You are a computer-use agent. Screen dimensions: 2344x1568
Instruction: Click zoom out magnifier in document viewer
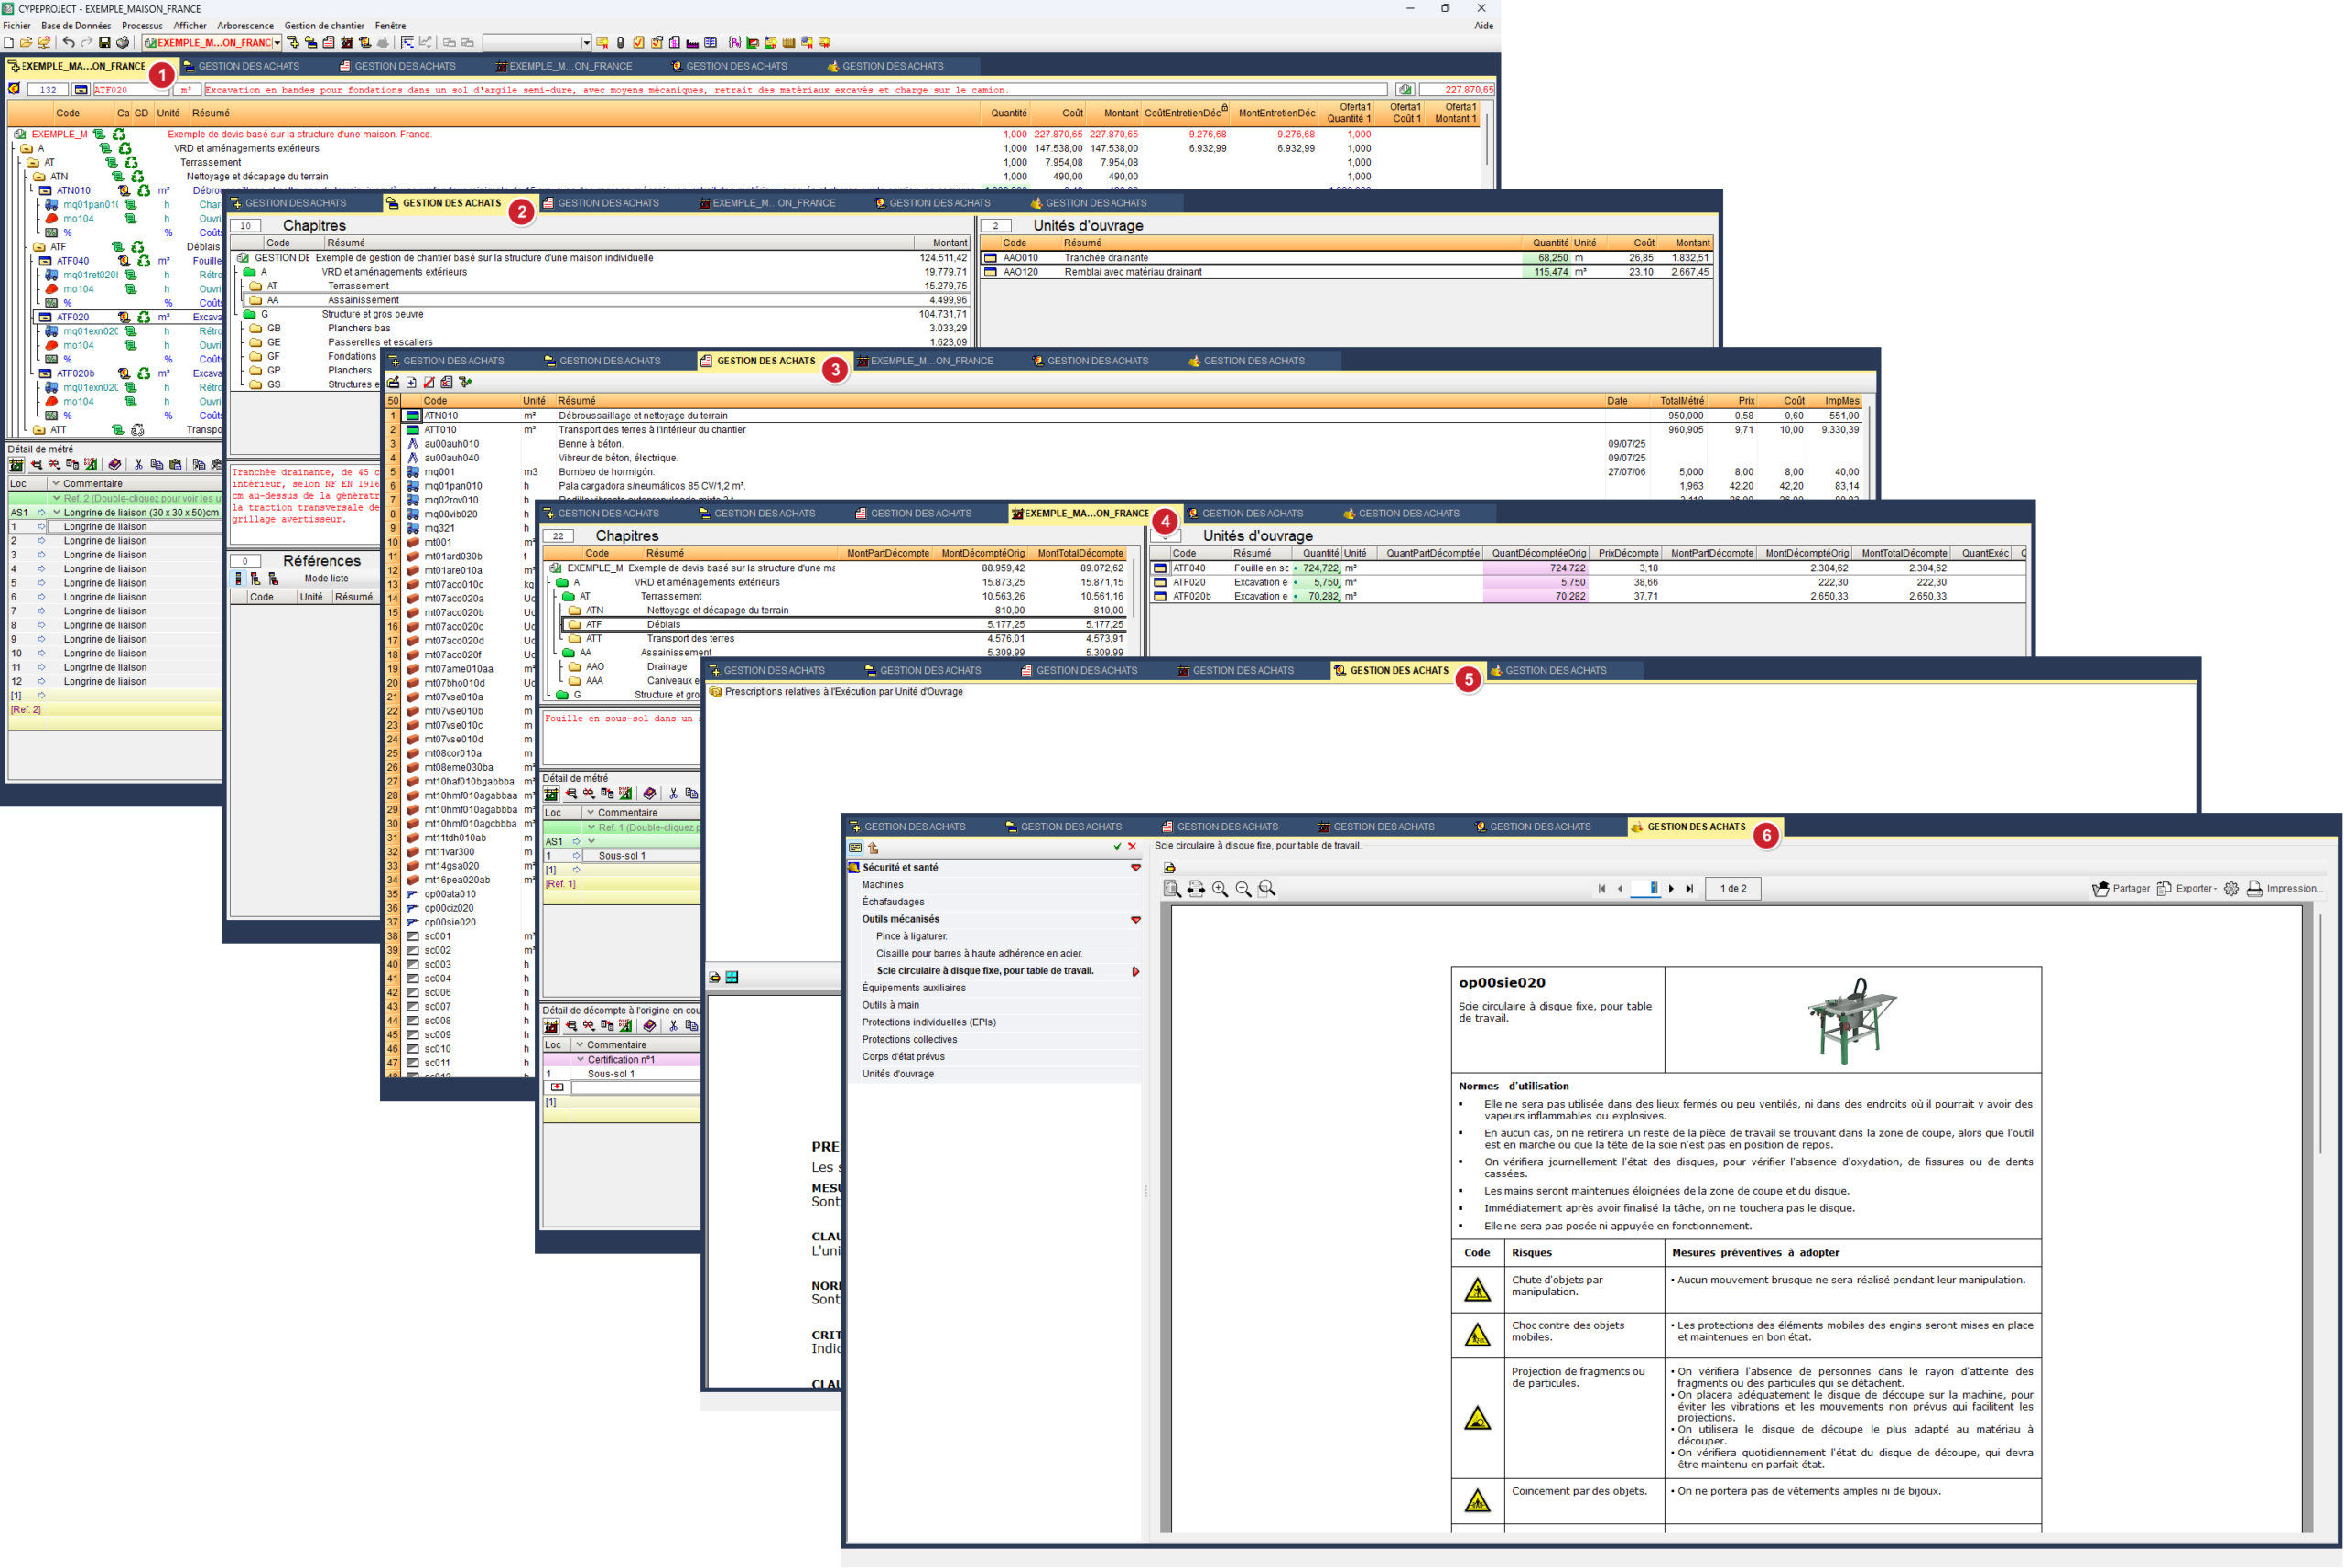pos(1243,889)
